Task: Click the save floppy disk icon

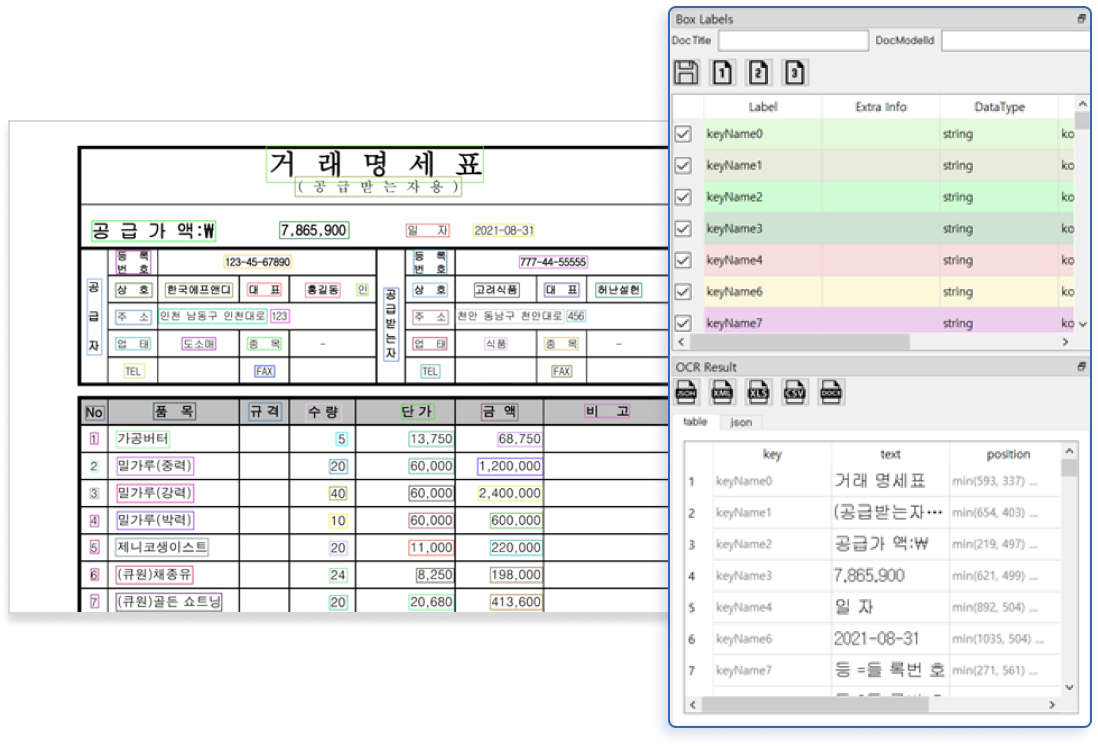Action: tap(686, 72)
